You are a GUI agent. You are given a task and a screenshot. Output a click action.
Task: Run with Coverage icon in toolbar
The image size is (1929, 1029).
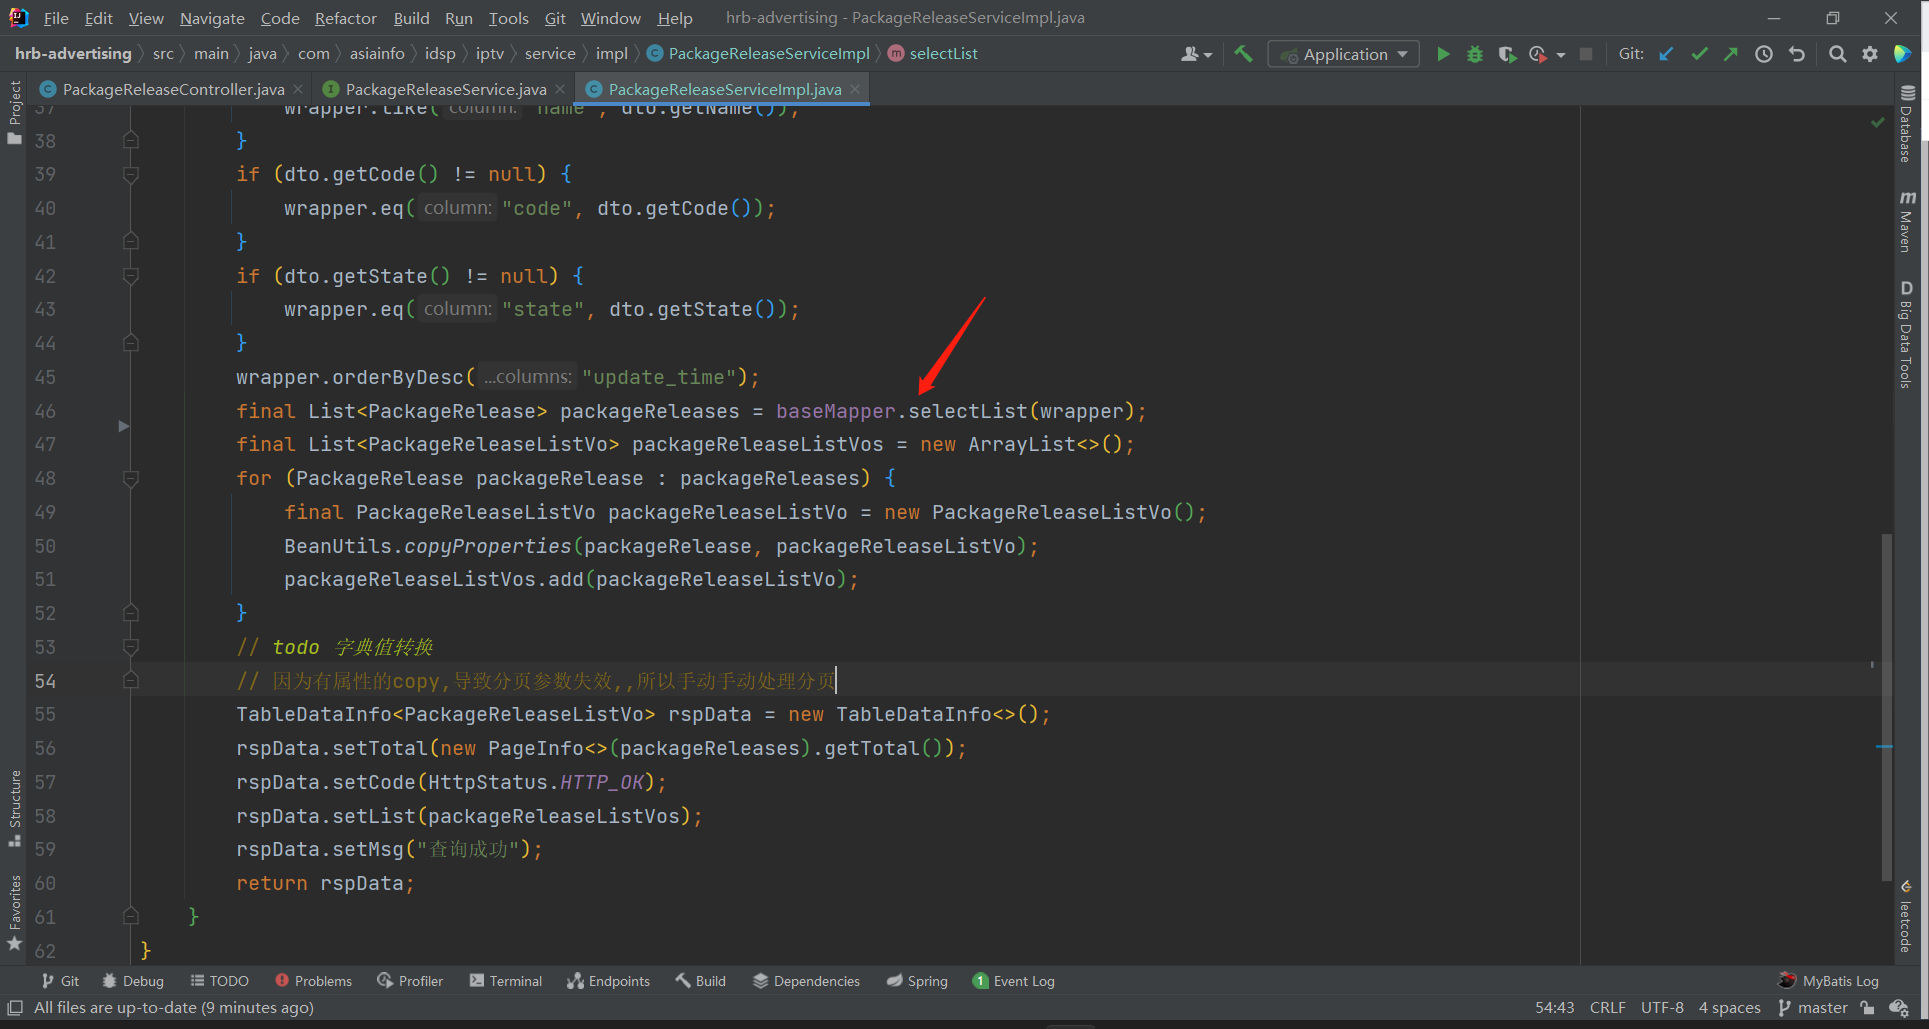click(x=1507, y=54)
